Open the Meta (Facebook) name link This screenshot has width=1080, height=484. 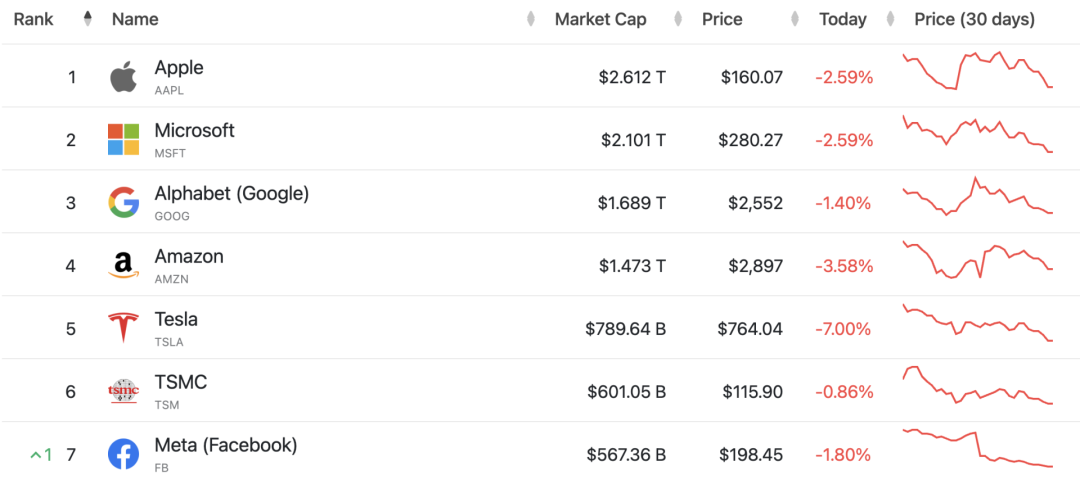click(x=225, y=445)
